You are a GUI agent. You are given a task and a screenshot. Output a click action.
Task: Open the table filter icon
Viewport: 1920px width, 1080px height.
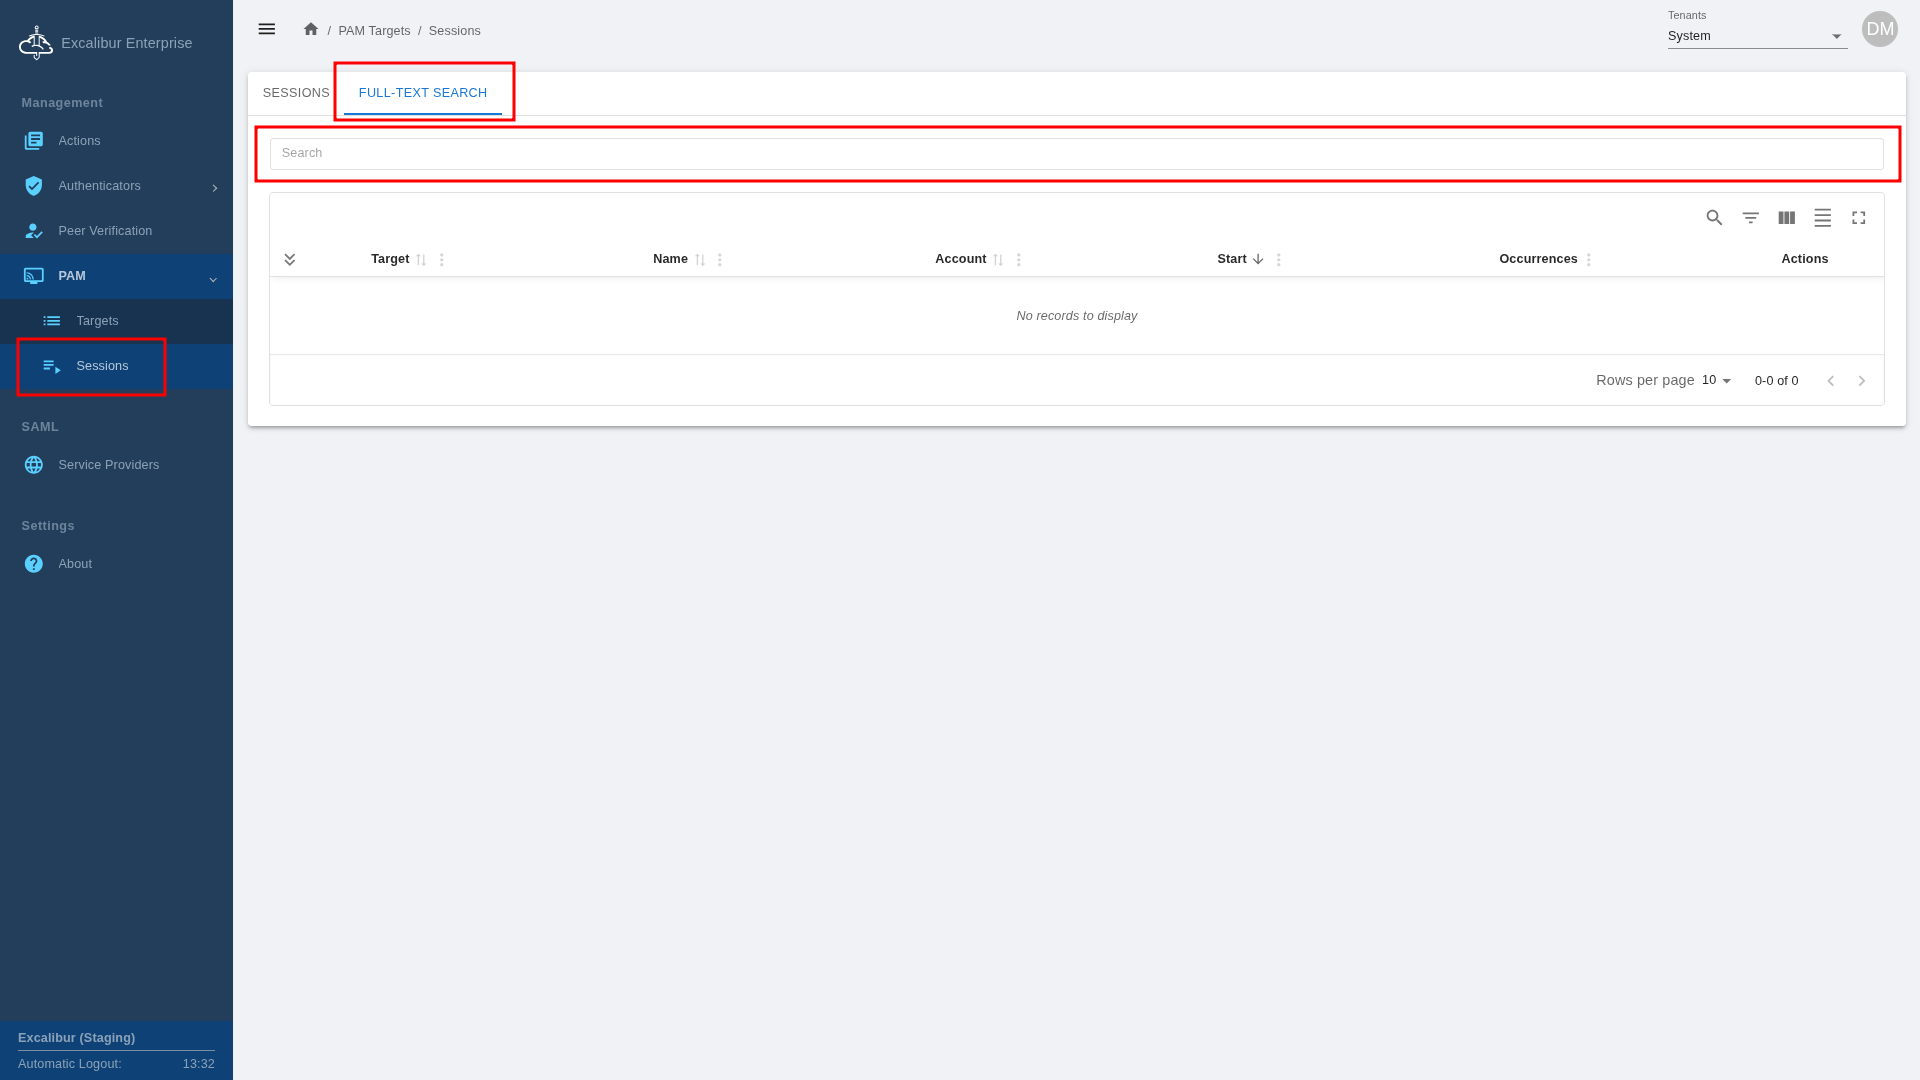(1750, 218)
